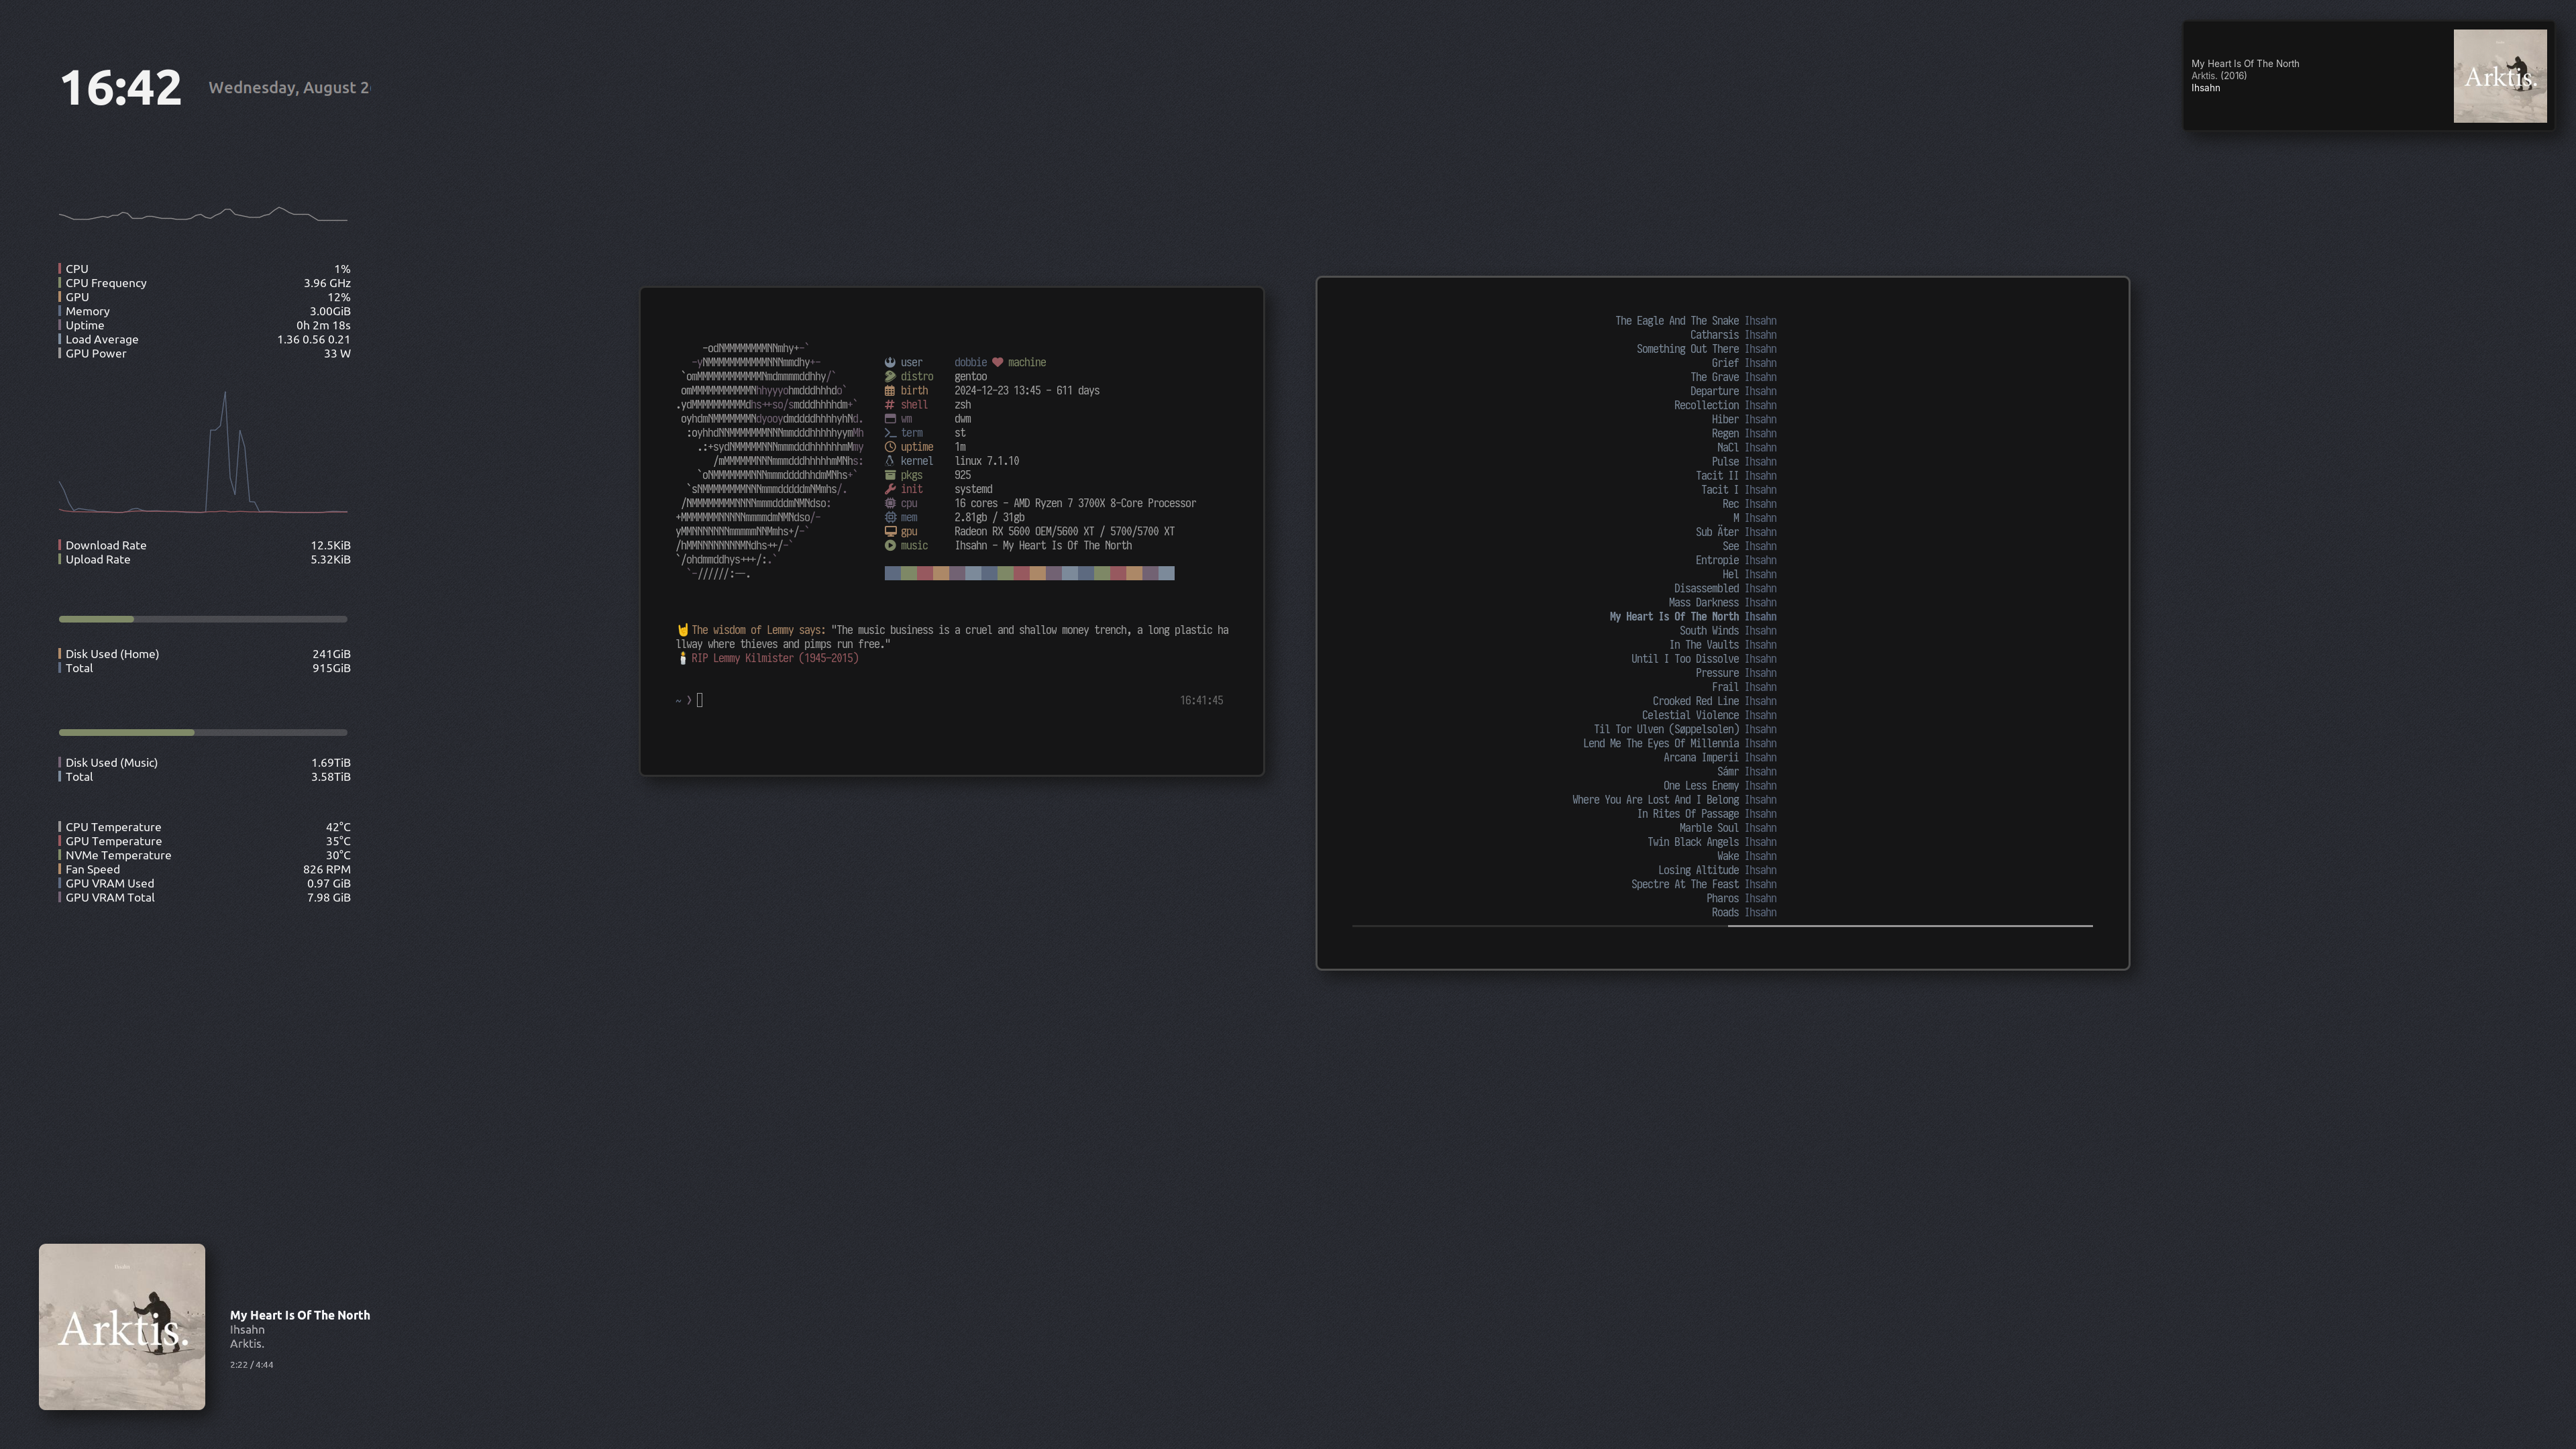The width and height of the screenshot is (2576, 1449).
Task: Select the Tacit II track row
Action: point(1736,475)
